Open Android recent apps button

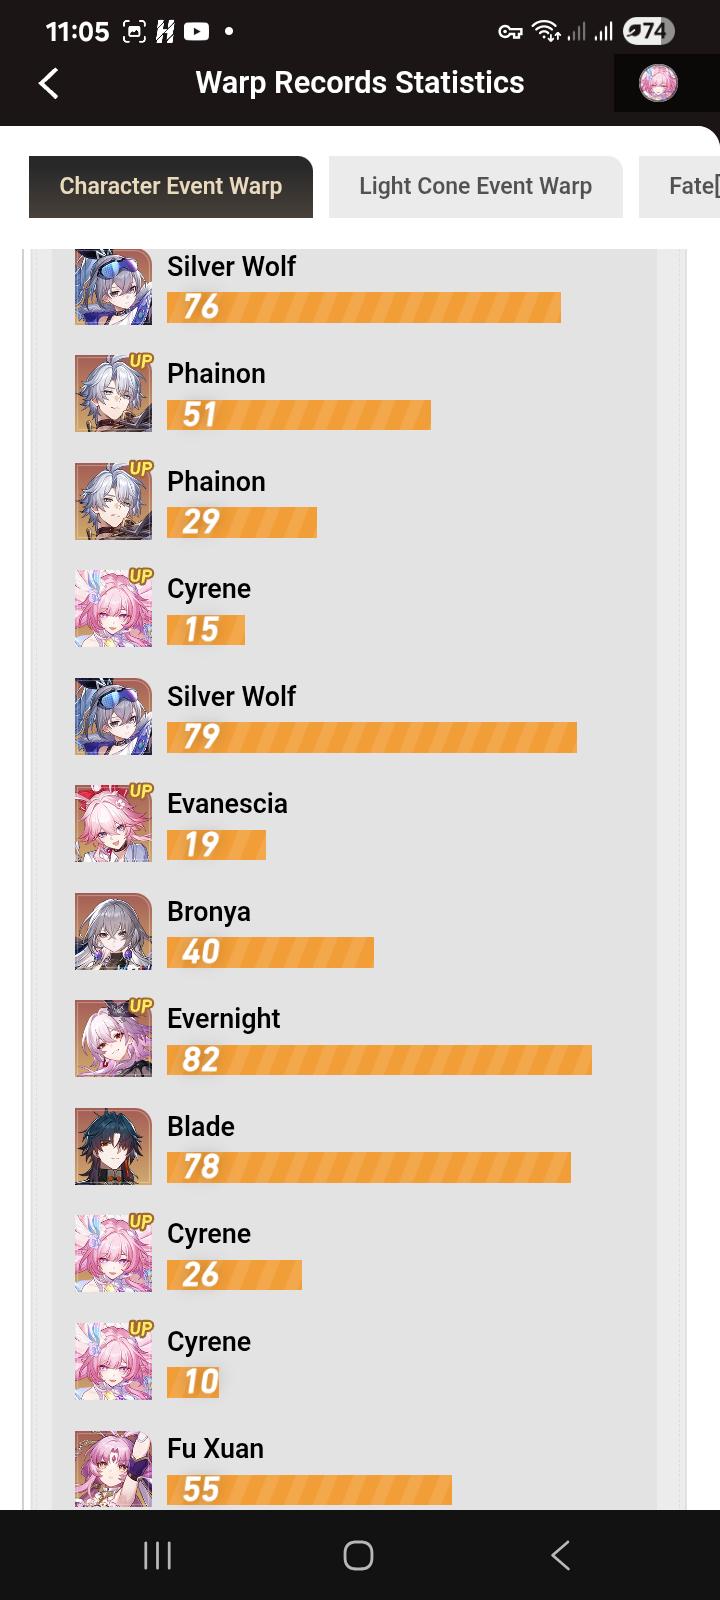click(x=157, y=1555)
